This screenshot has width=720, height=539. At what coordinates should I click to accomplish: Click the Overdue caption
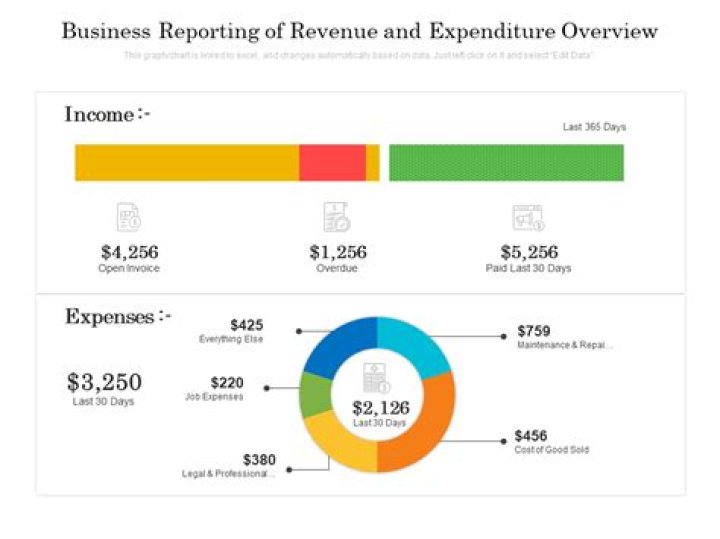tap(337, 268)
